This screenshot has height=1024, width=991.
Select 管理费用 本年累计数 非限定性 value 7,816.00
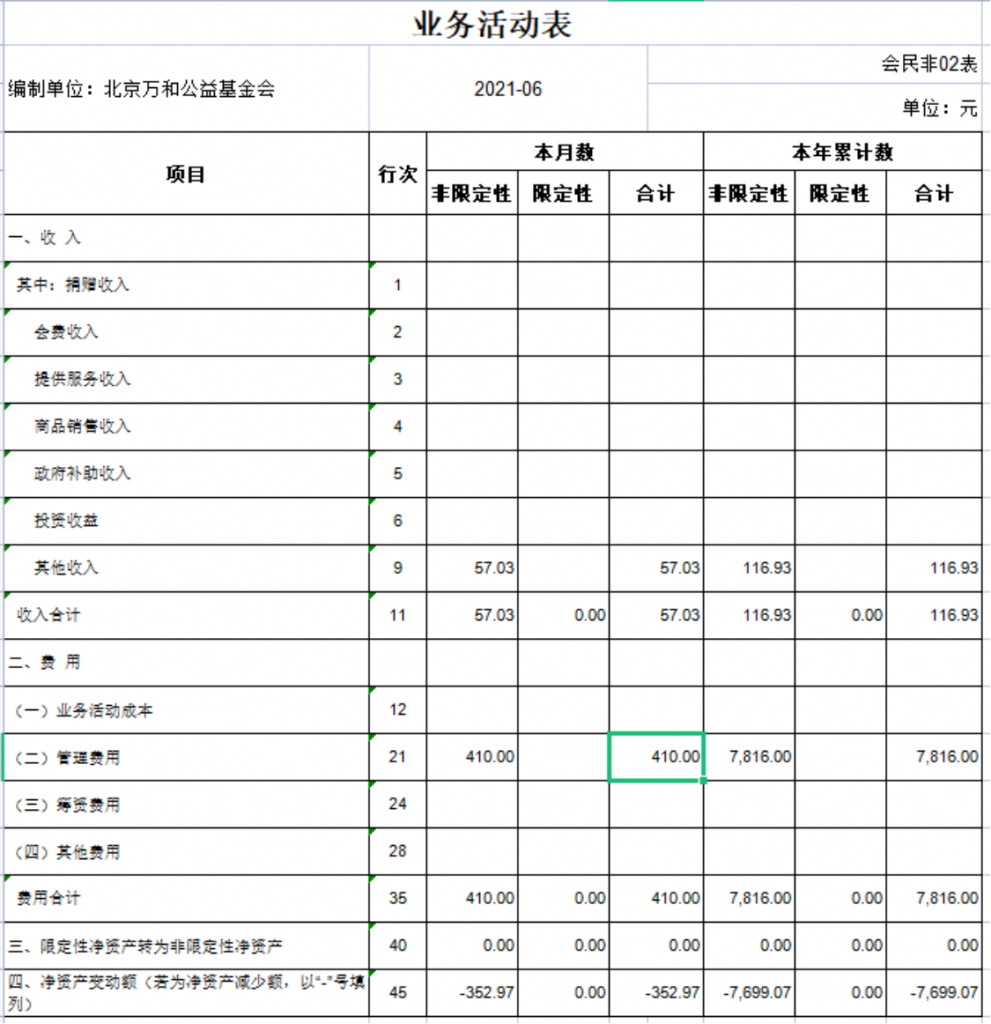749,757
